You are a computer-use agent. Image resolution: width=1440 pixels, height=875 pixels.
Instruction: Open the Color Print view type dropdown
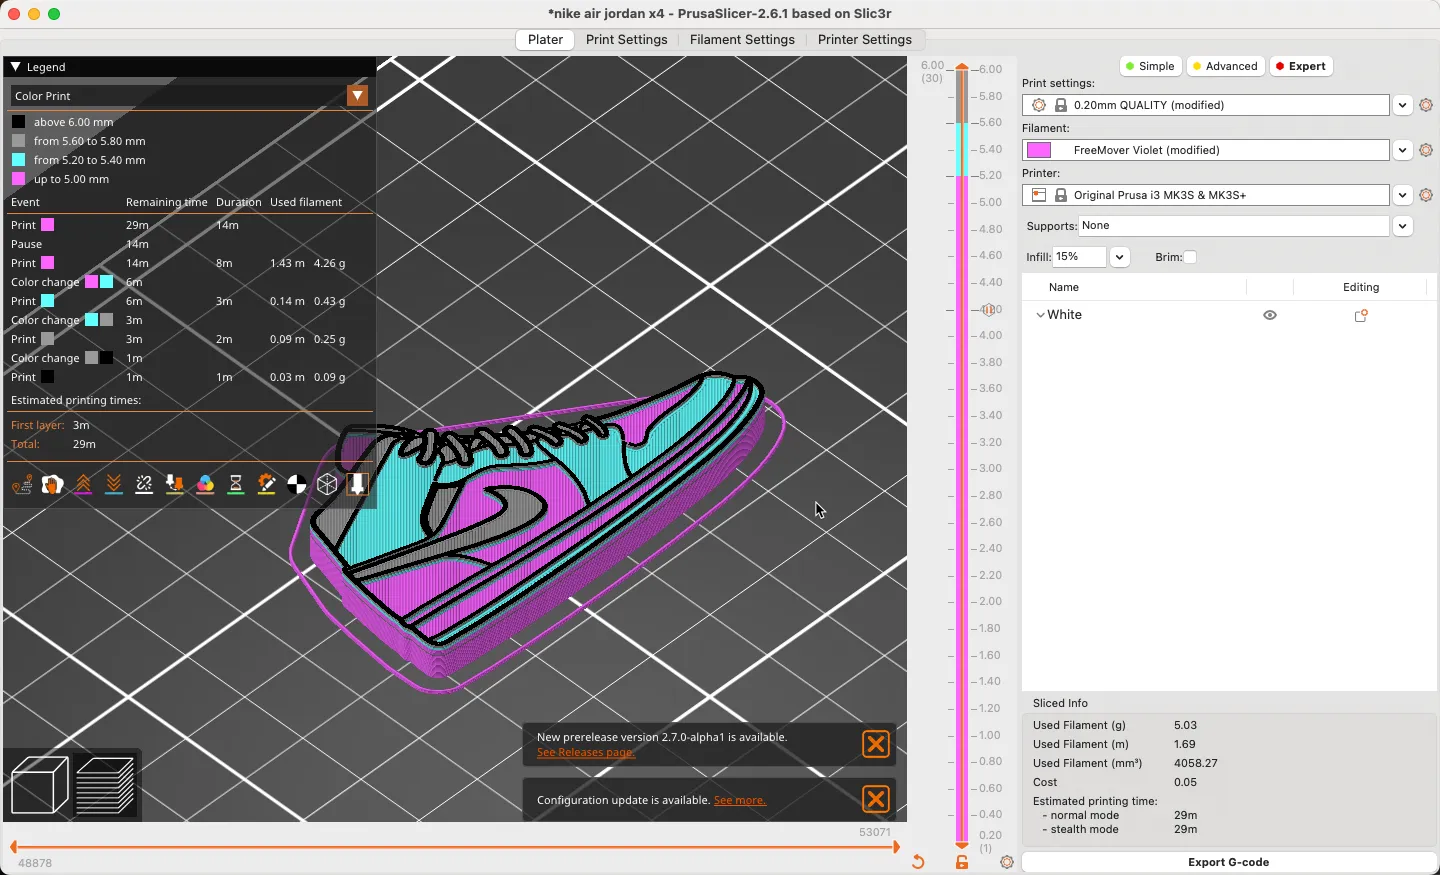[x=357, y=96]
